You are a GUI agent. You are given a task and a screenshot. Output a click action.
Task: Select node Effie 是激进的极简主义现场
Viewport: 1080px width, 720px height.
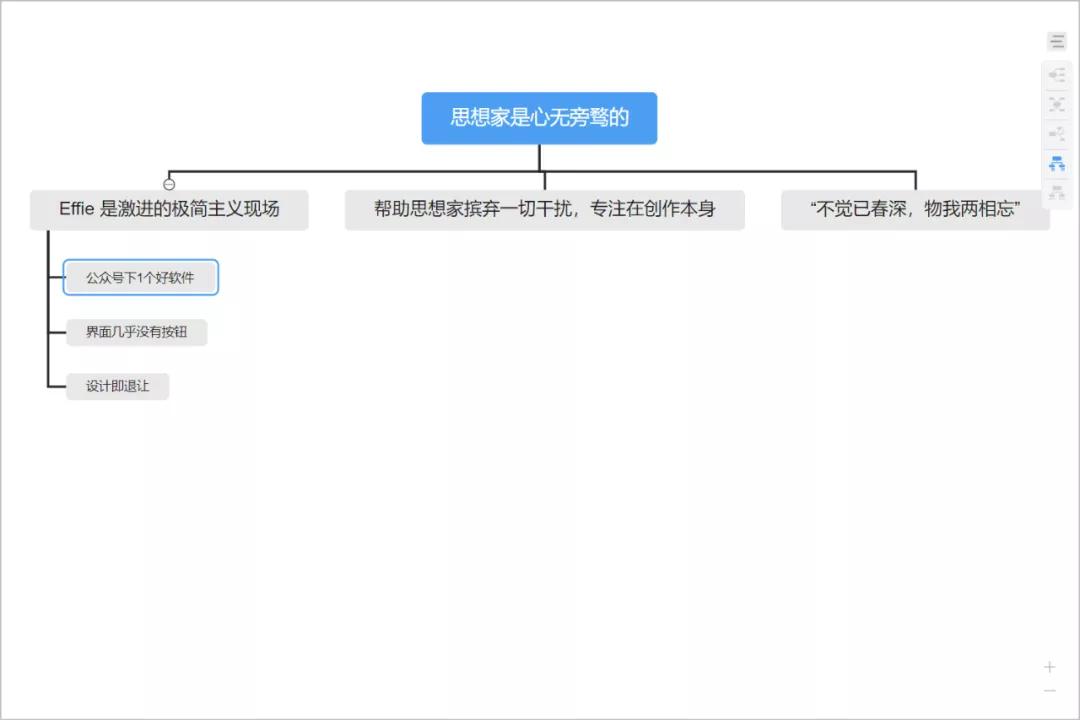[169, 209]
